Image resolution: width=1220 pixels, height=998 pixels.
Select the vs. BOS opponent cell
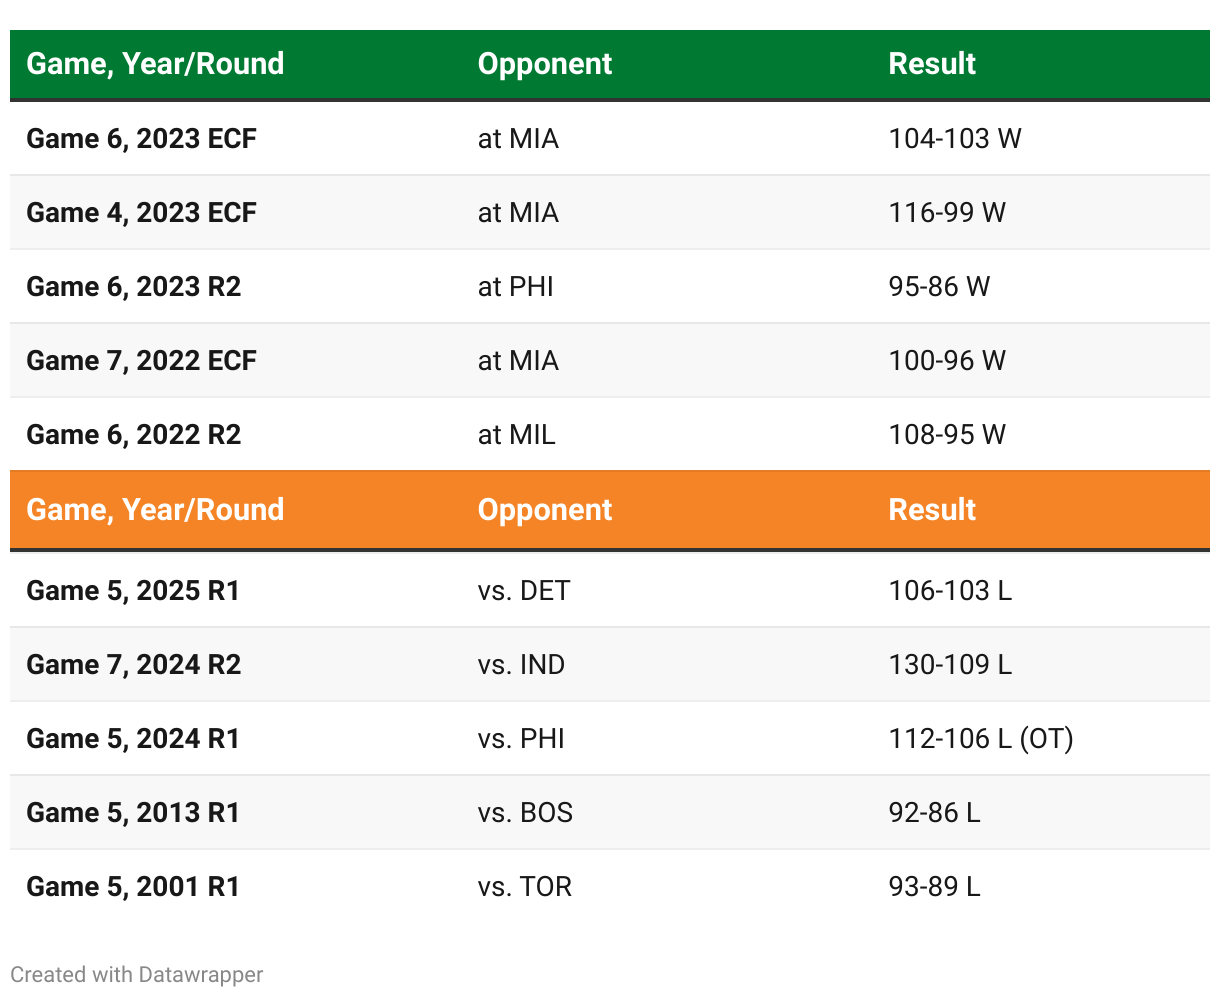[525, 813]
